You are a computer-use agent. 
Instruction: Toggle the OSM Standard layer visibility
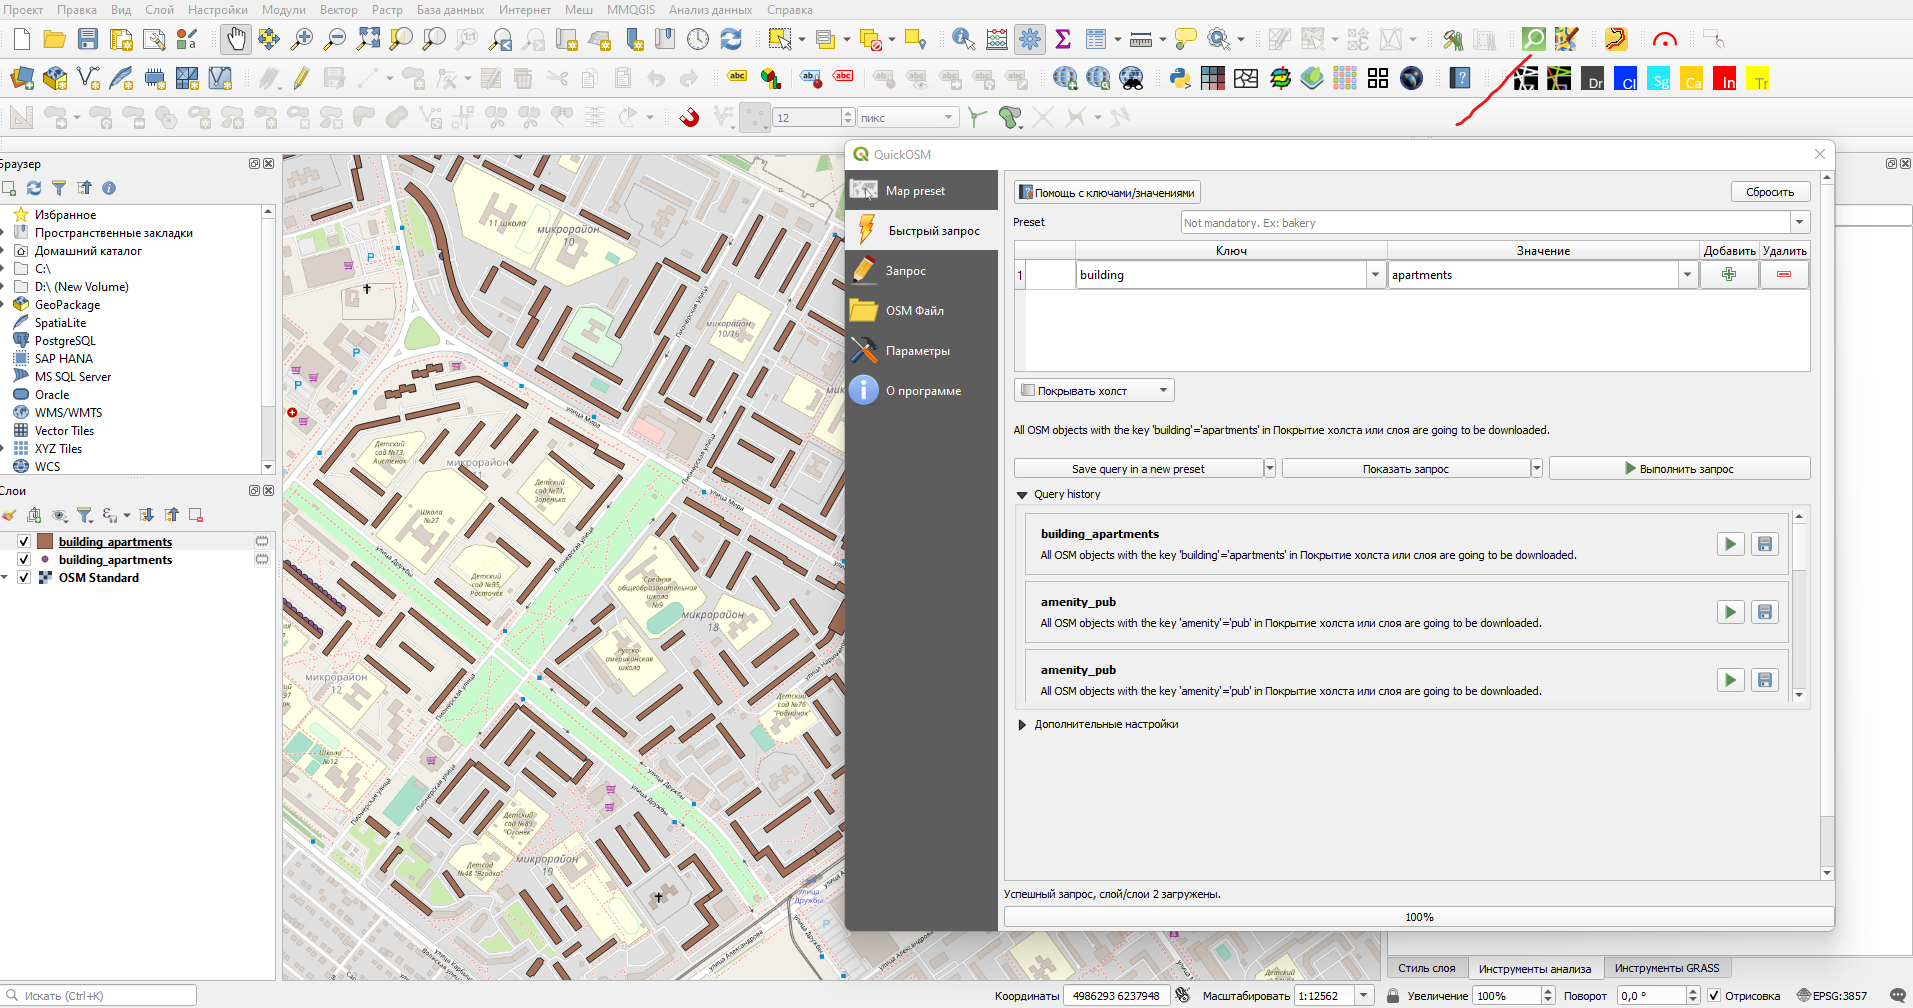(x=24, y=578)
